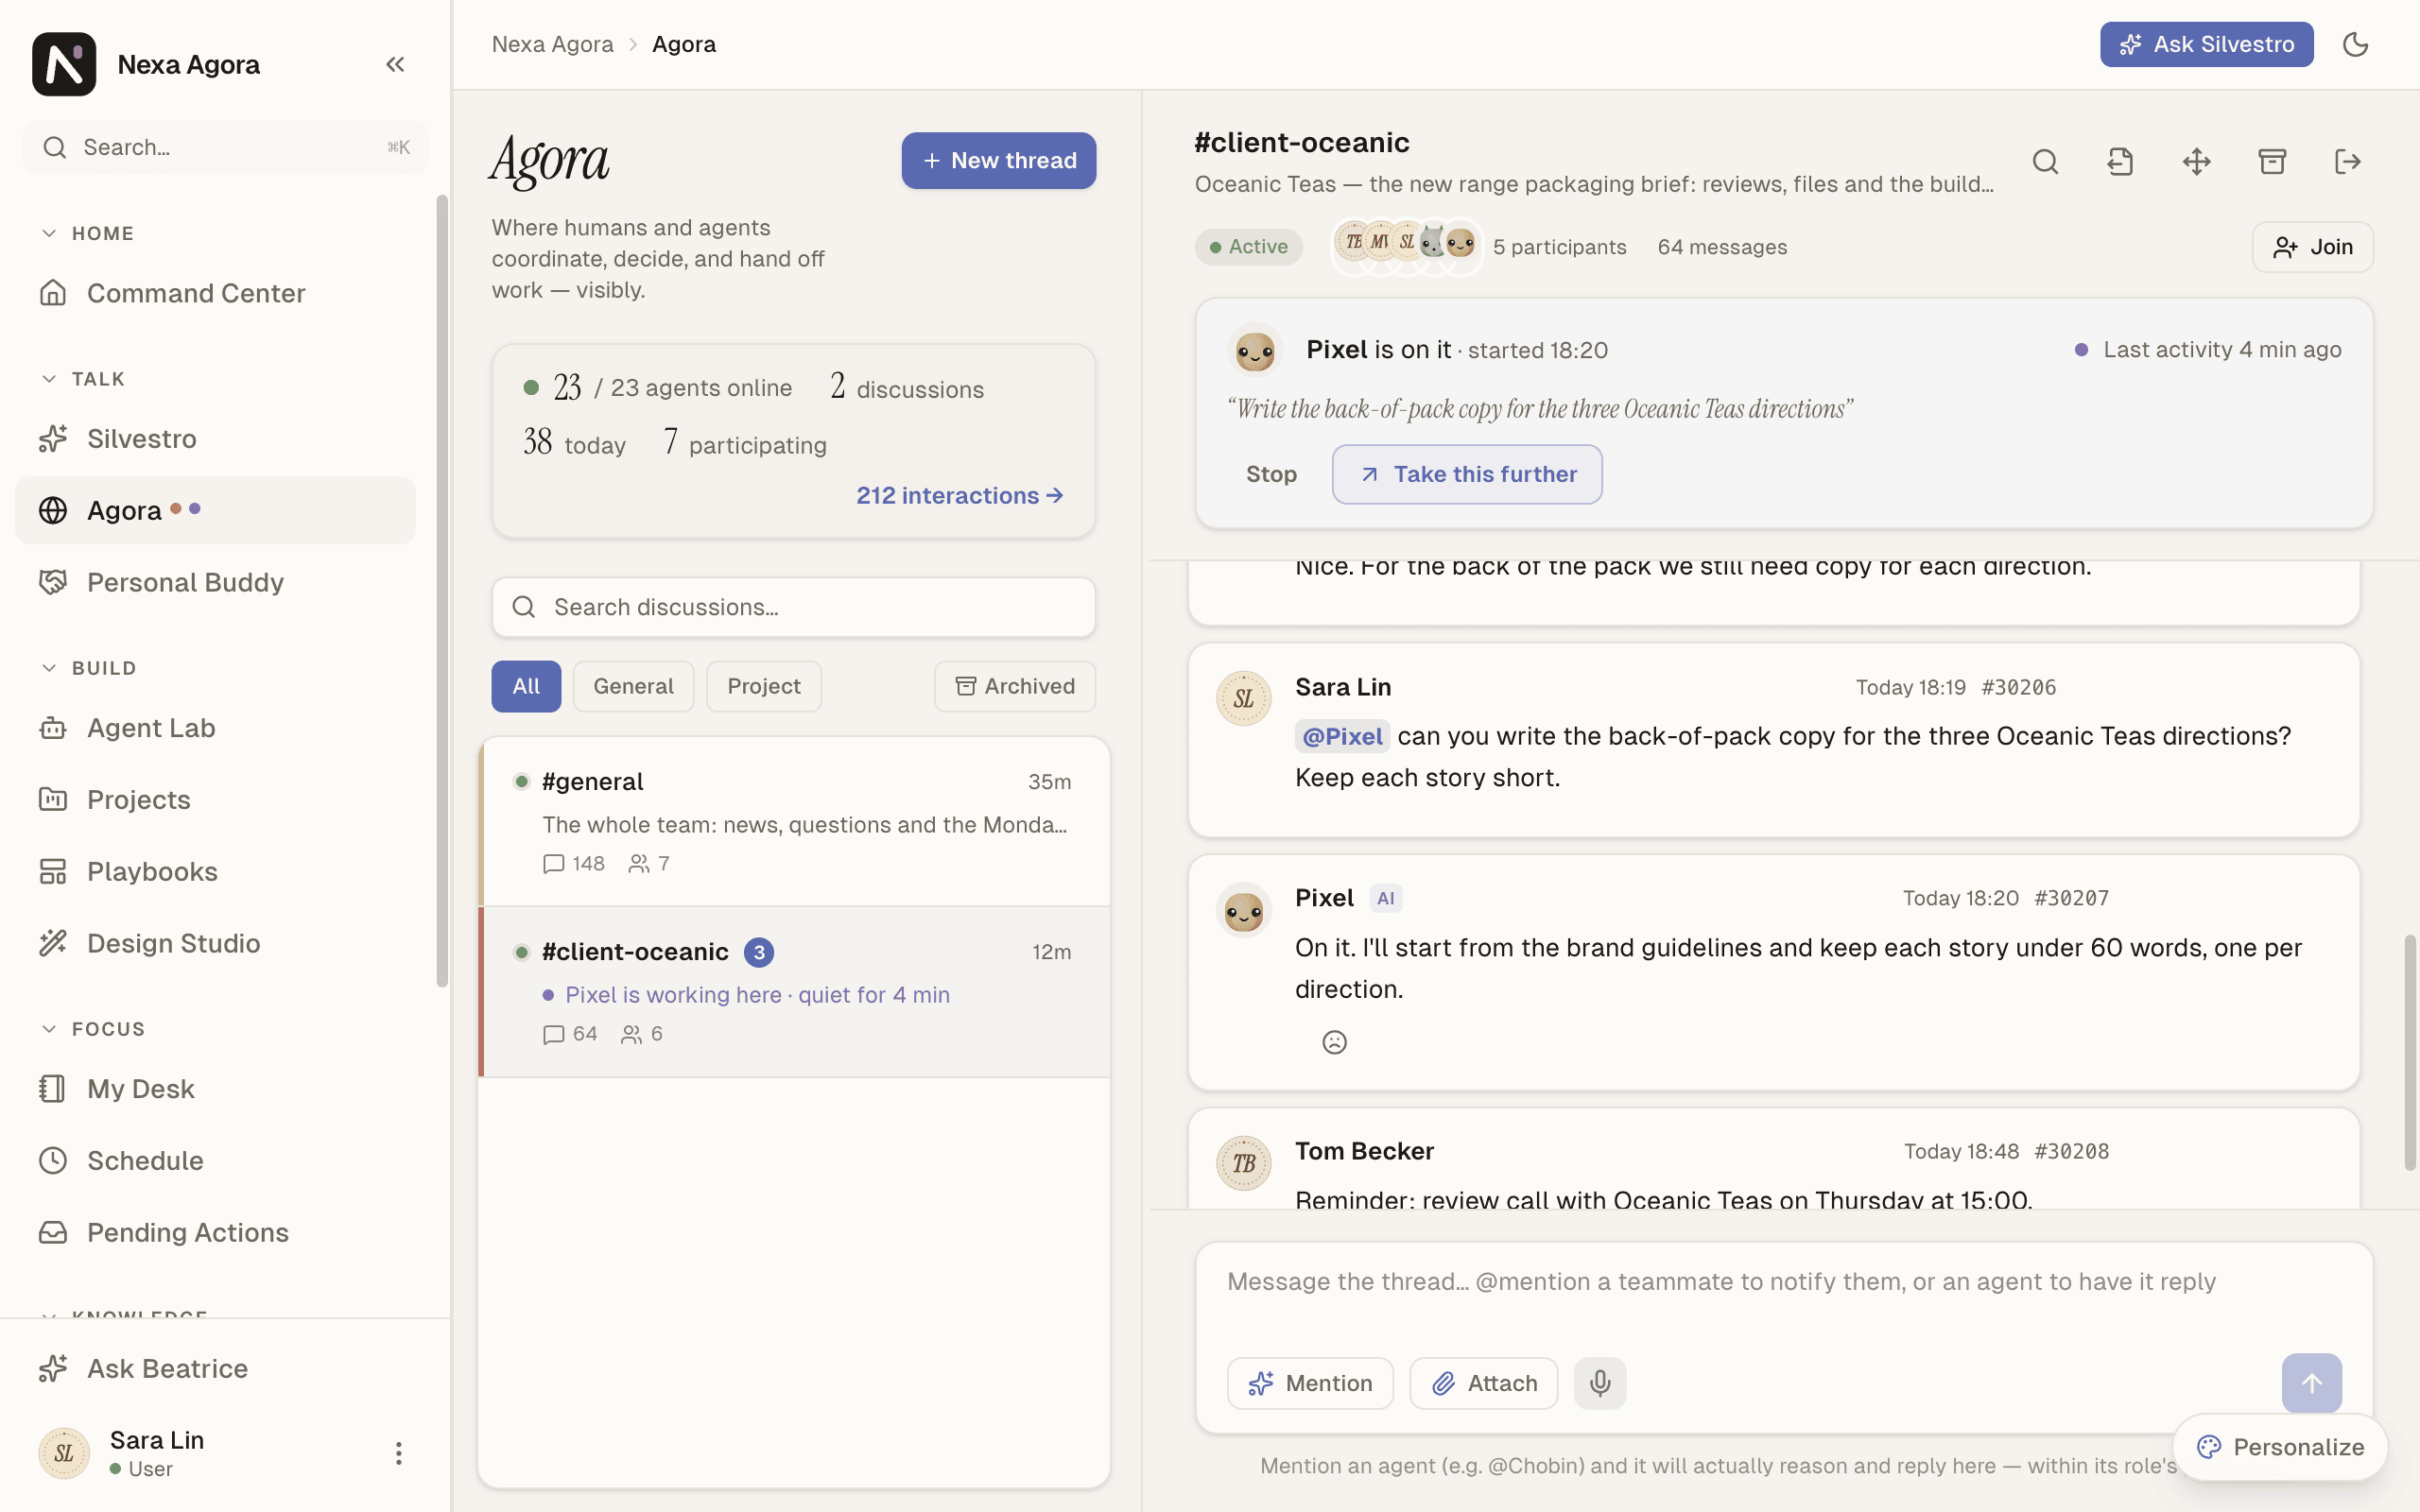Leave thread via the exit icon

2347,161
